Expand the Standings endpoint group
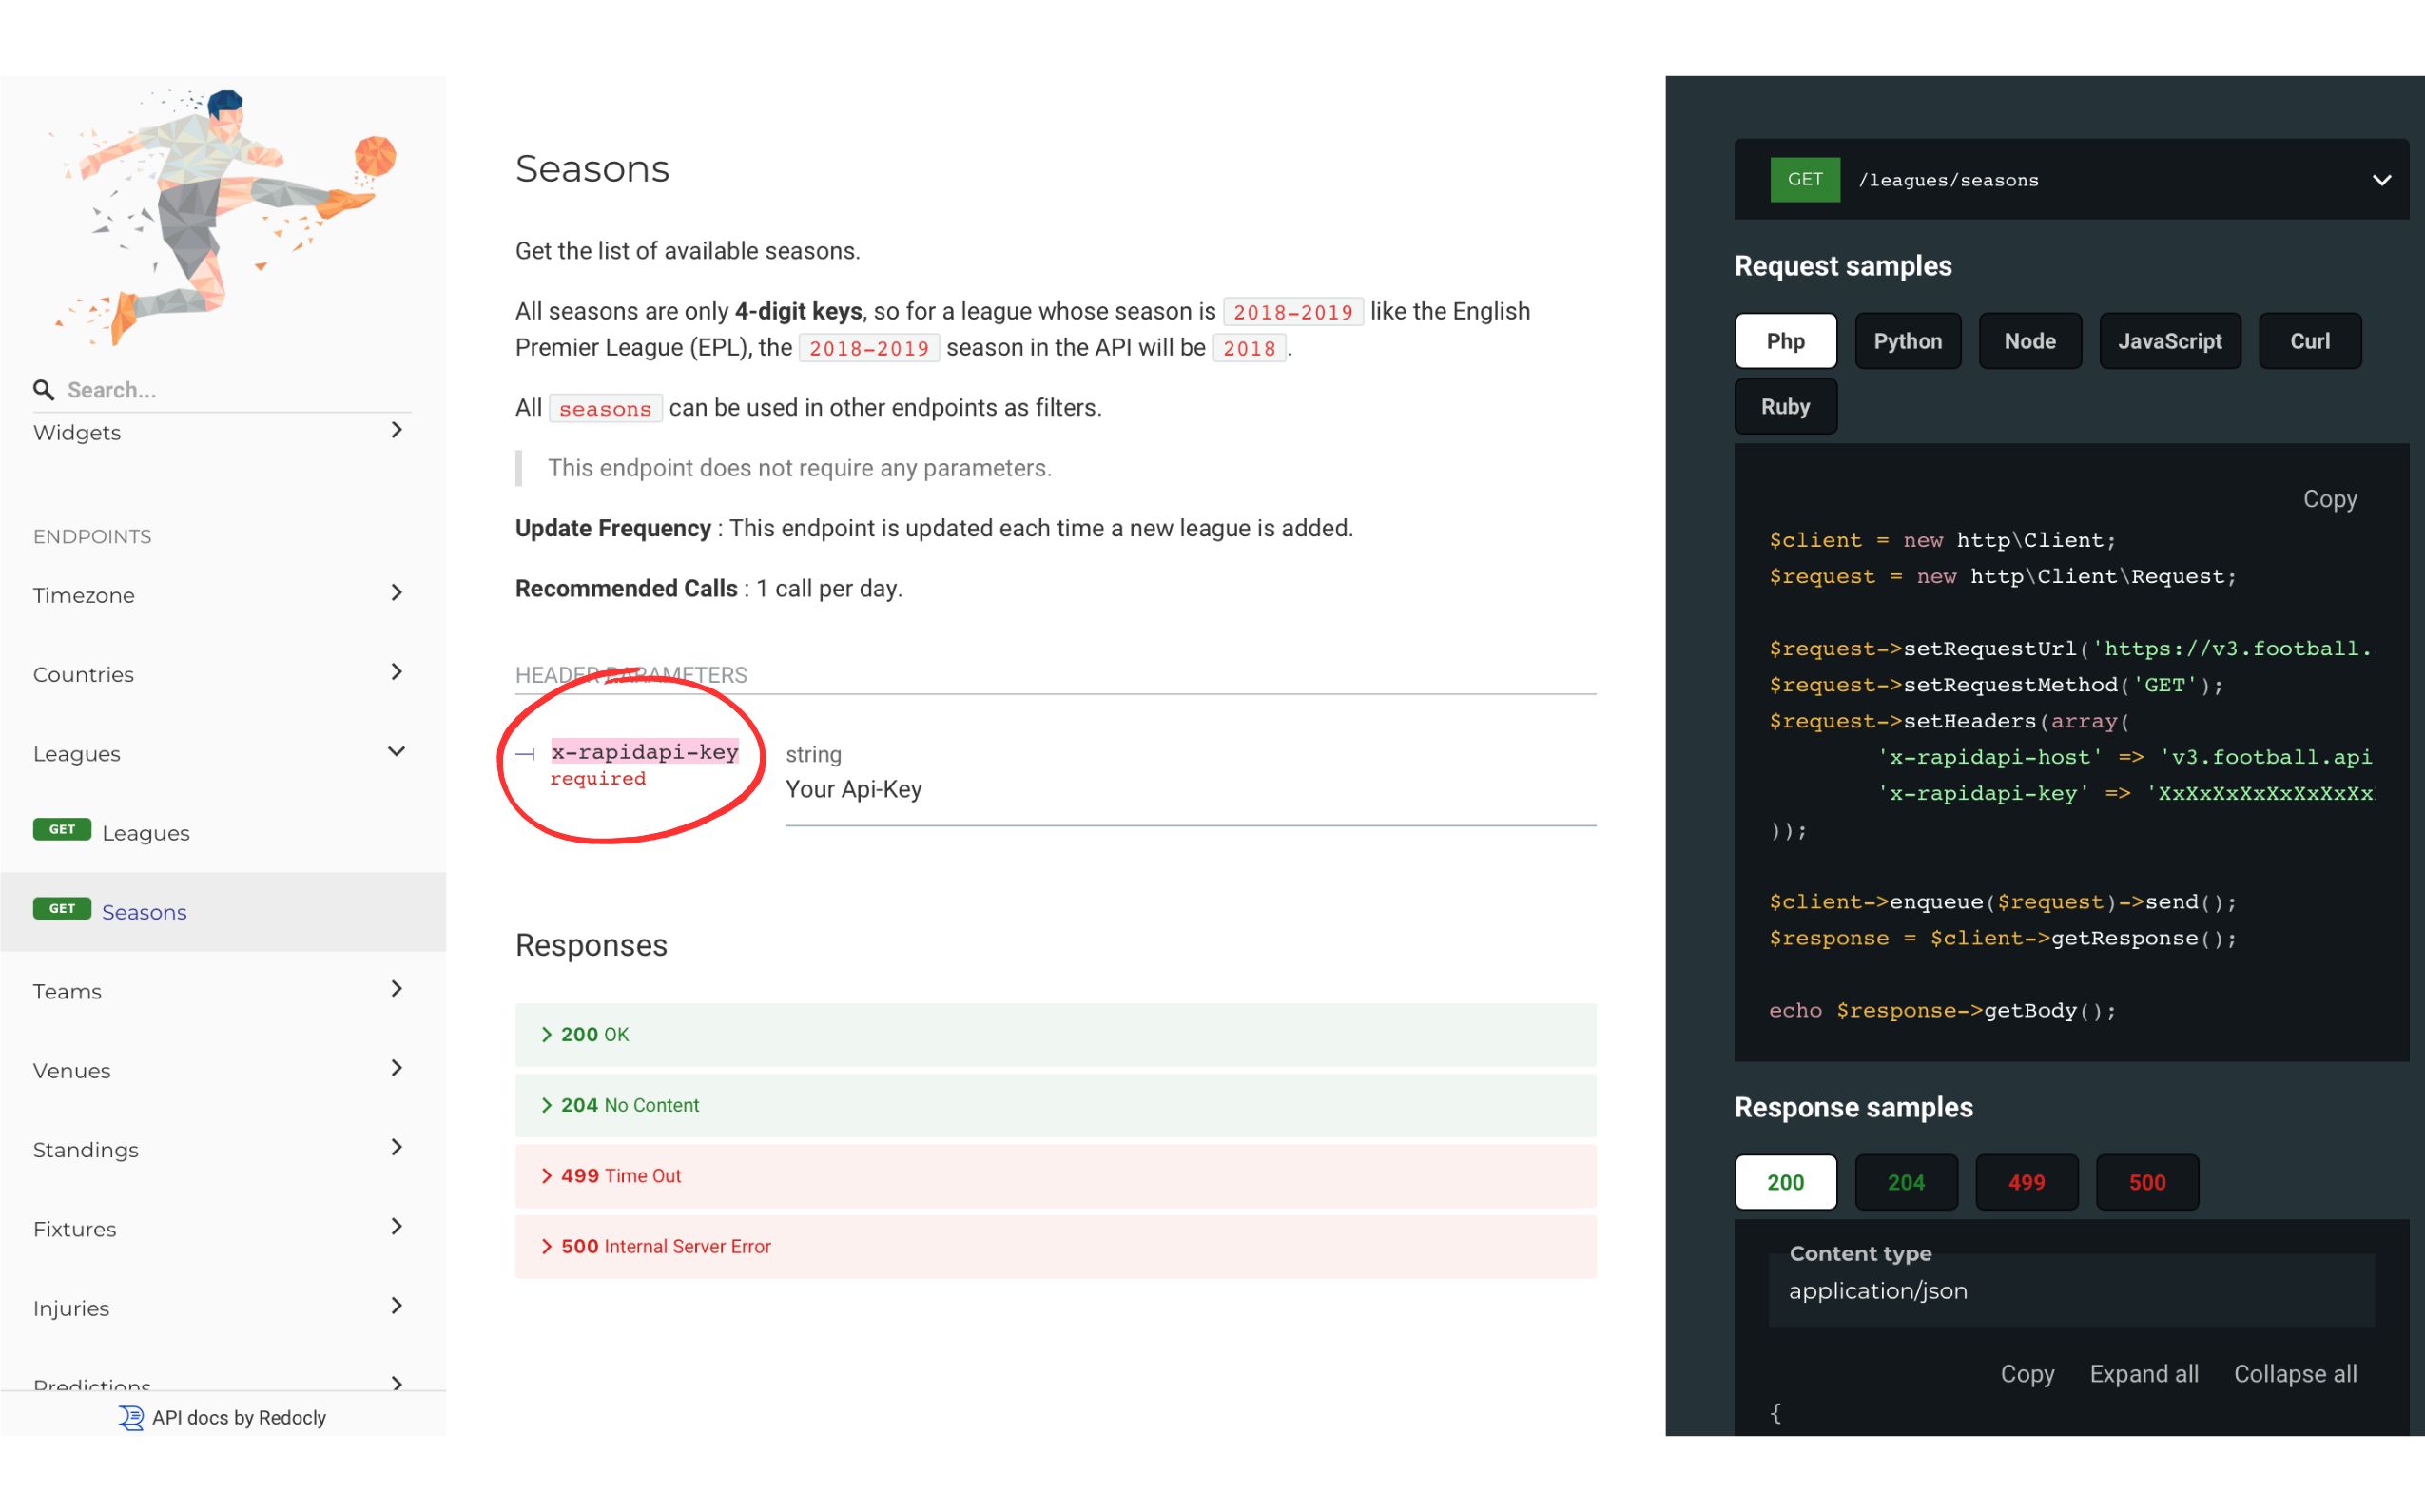The height and width of the screenshot is (1512, 2425). point(222,1149)
